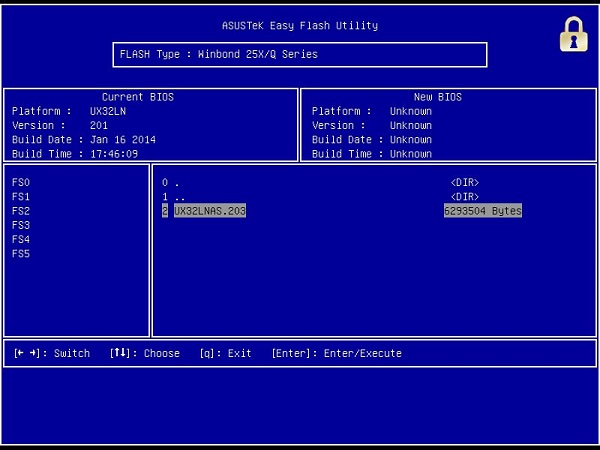Image resolution: width=600 pixels, height=450 pixels.
Task: Click the FLASH Type Winbond field
Action: click(299, 54)
